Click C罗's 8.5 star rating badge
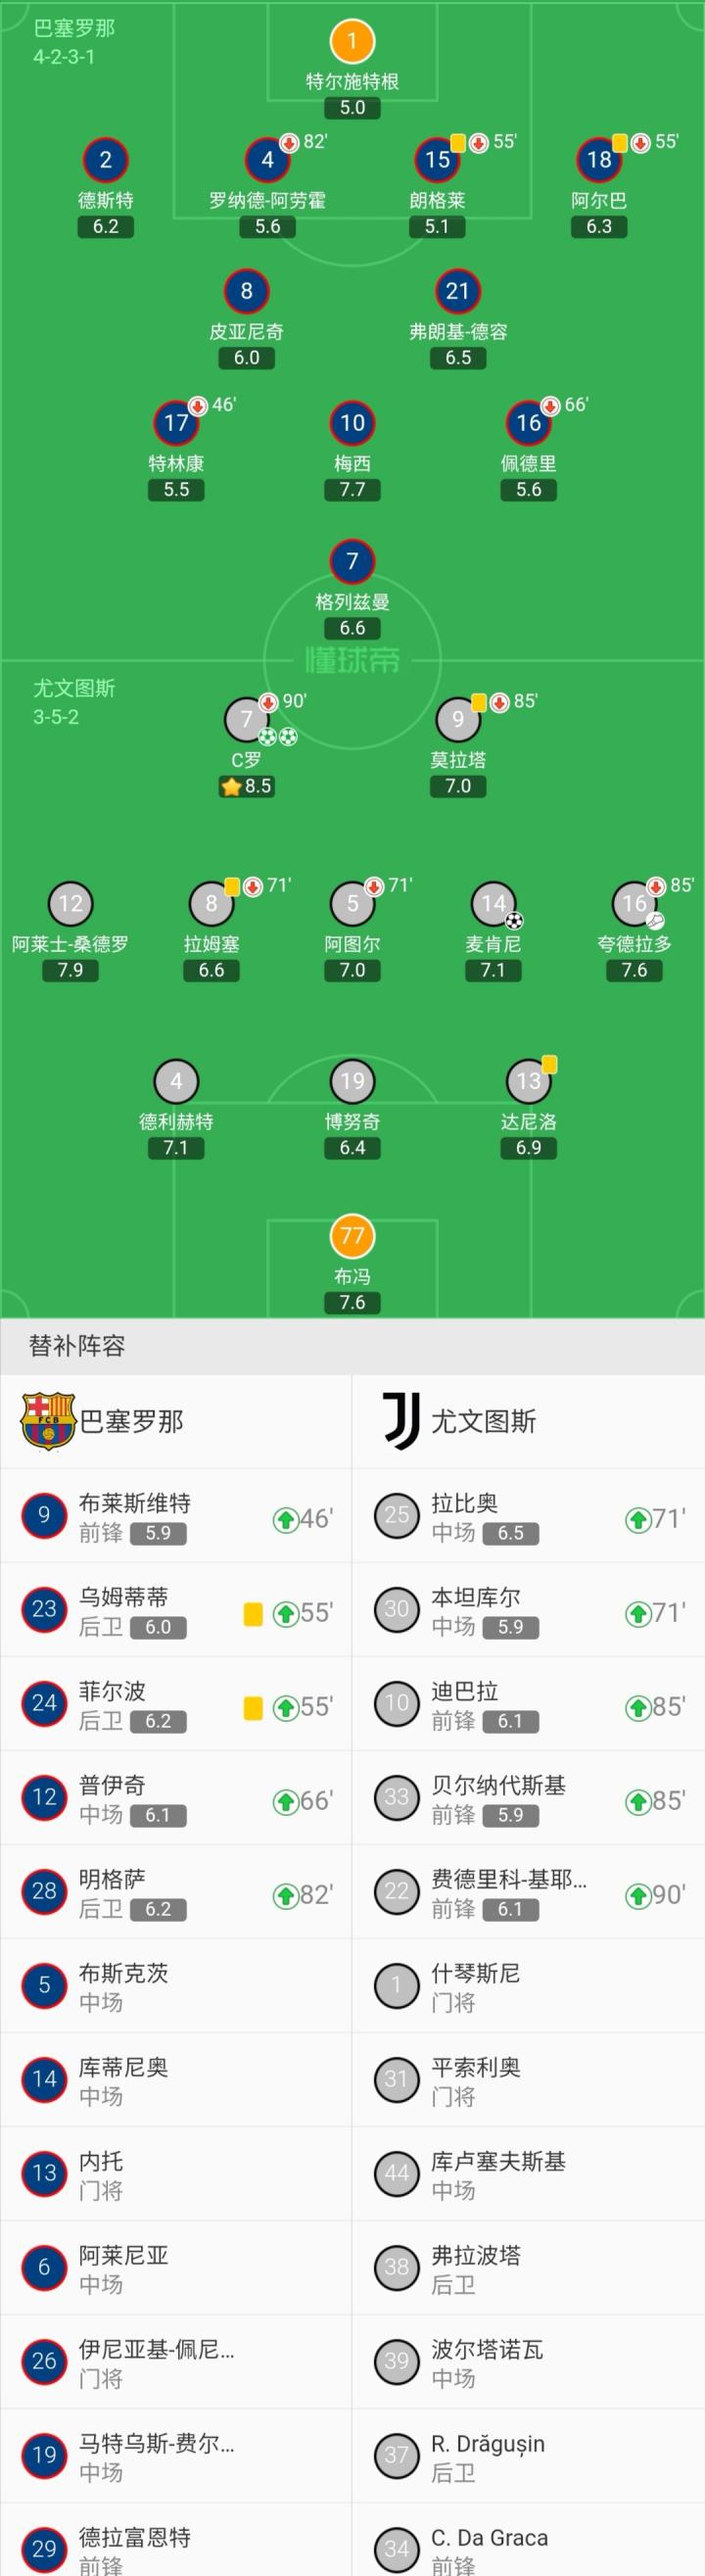705x2576 pixels. pos(247,786)
